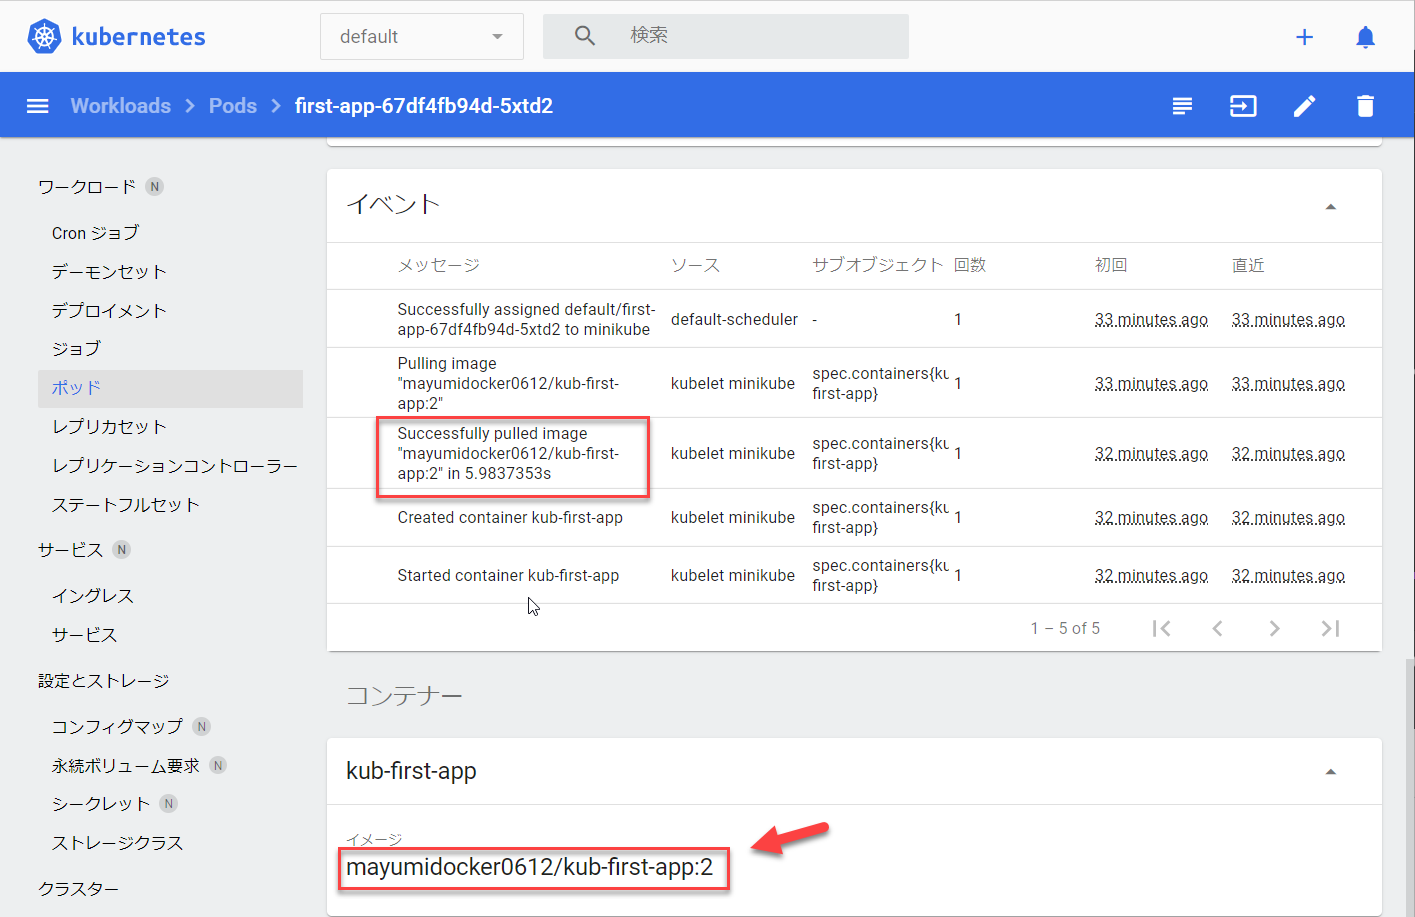Go to Pods breadcrumb

(x=233, y=106)
